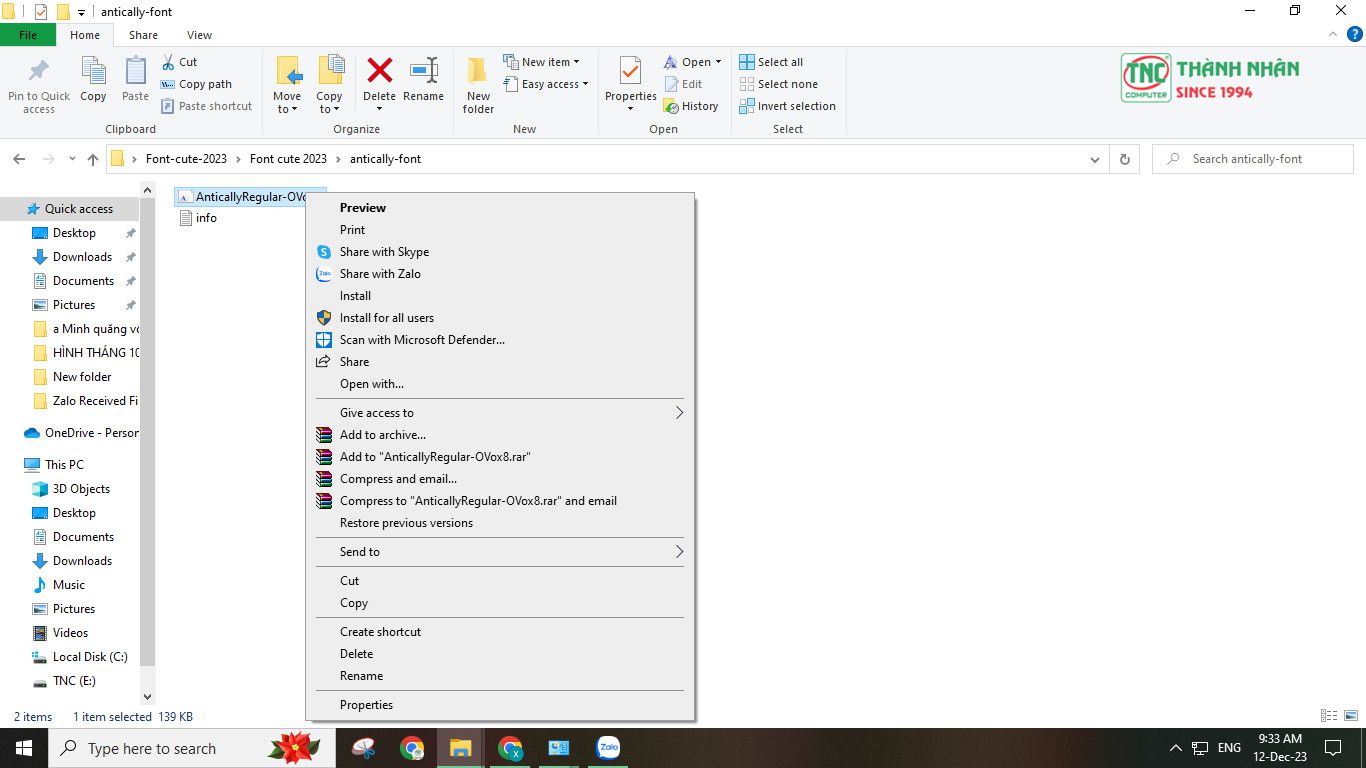
Task: Choose Properties at context menu bottom
Action: pos(366,705)
